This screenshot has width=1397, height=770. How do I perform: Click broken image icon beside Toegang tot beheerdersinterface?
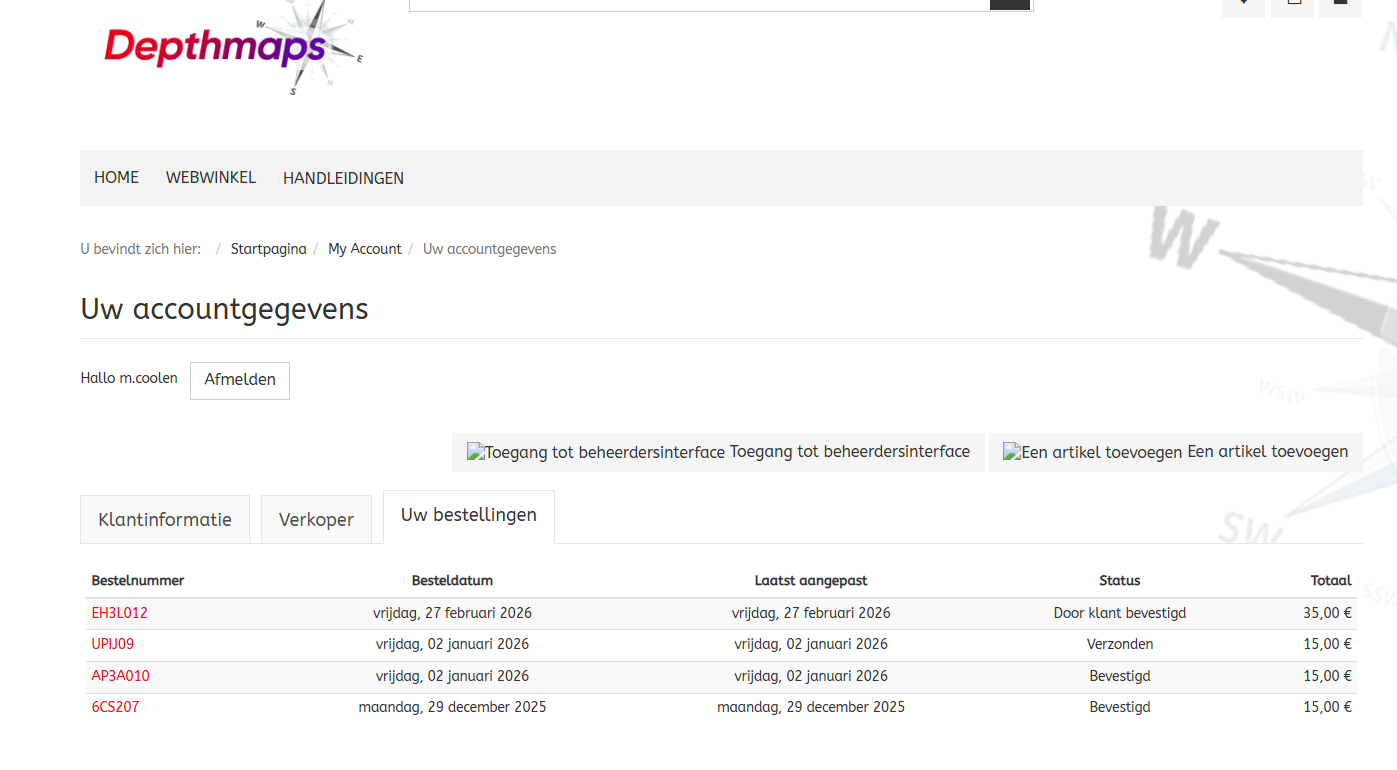(475, 453)
